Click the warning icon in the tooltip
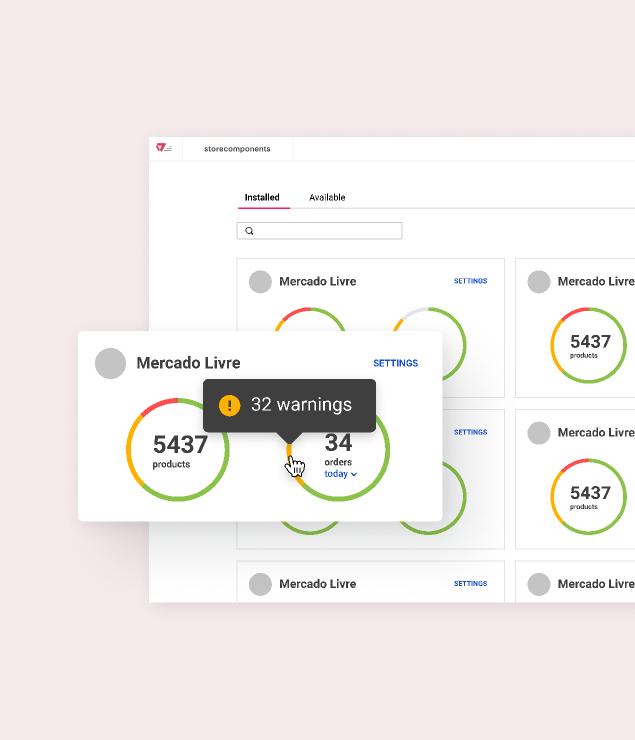This screenshot has width=635, height=740. tap(230, 405)
